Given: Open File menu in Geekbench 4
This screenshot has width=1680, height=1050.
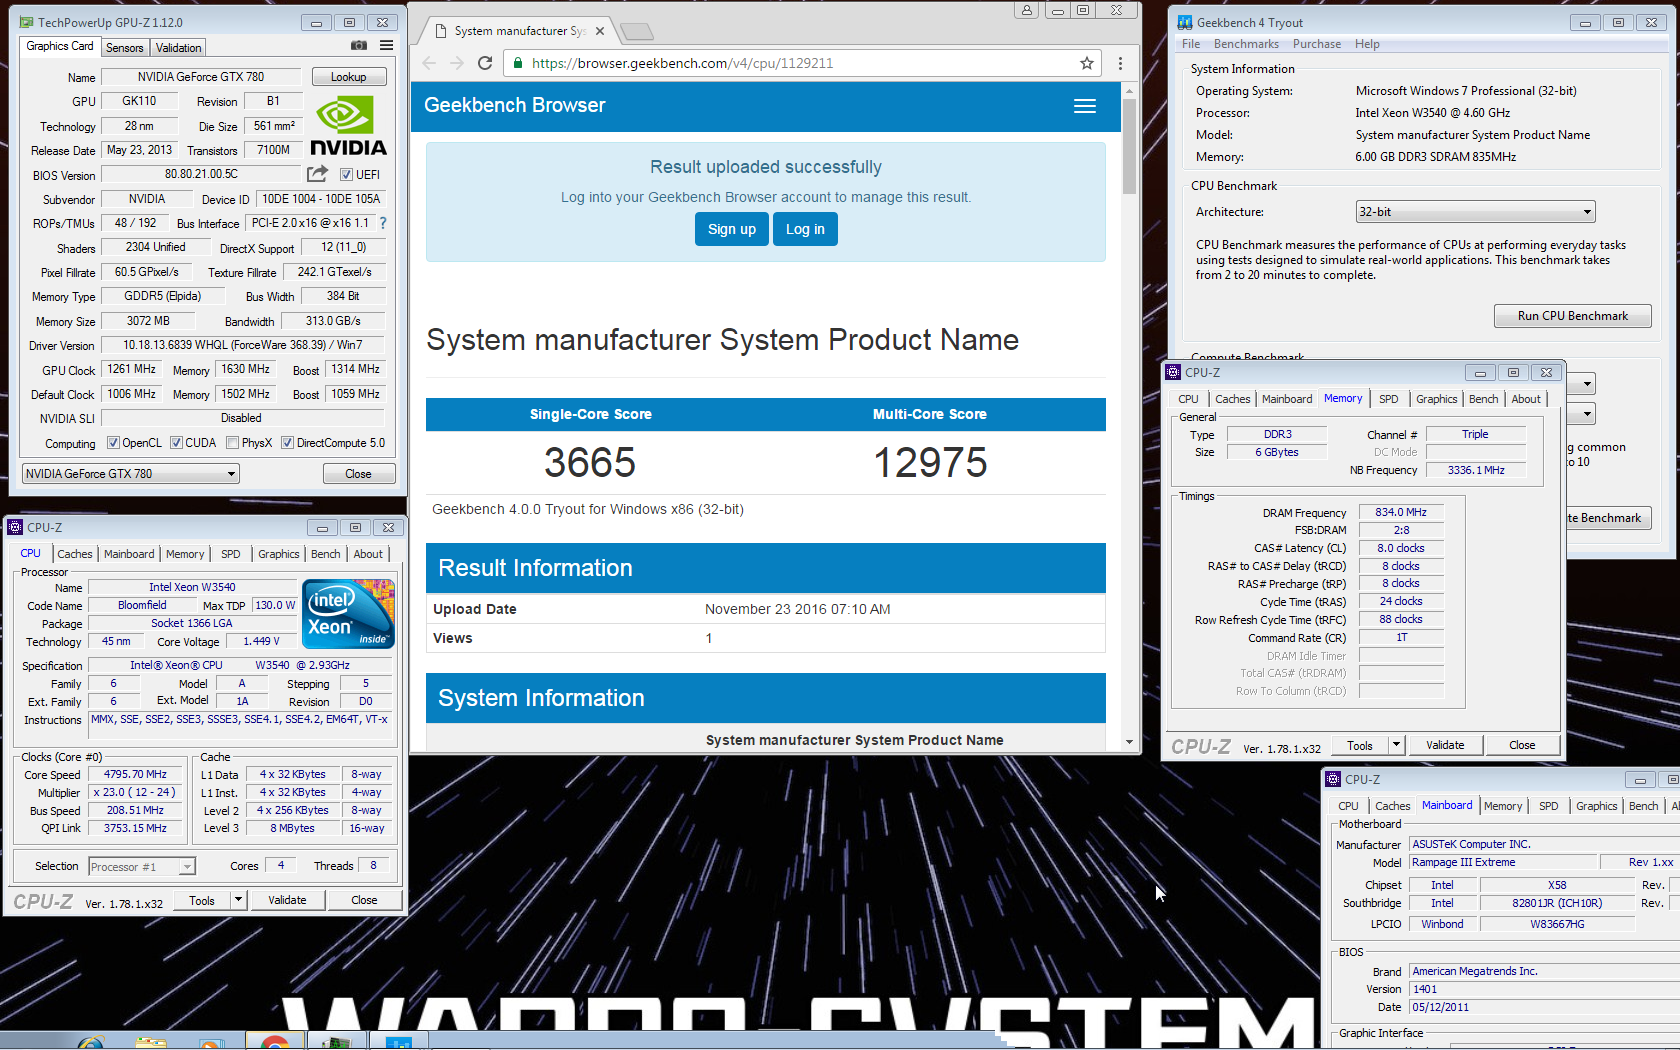Looking at the screenshot, I should tap(1191, 44).
